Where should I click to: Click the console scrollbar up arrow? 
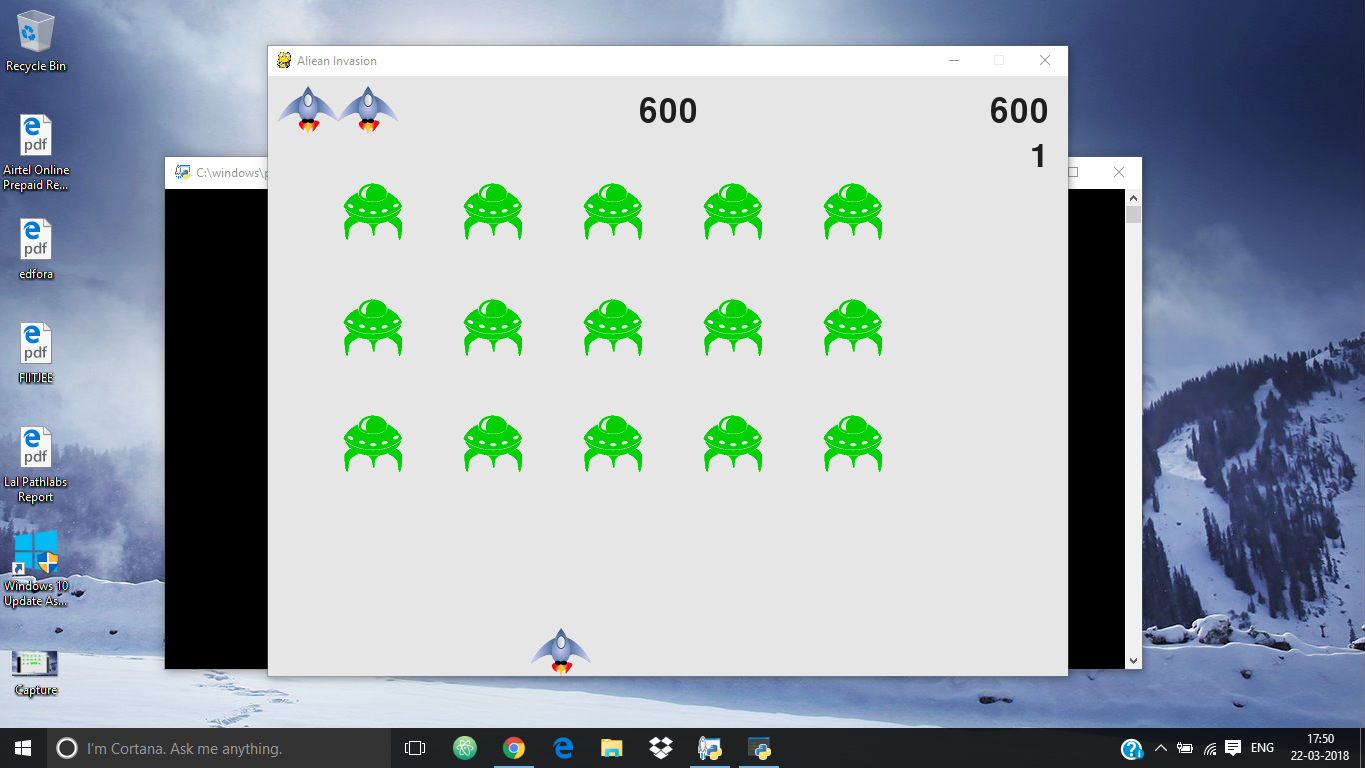1133,198
